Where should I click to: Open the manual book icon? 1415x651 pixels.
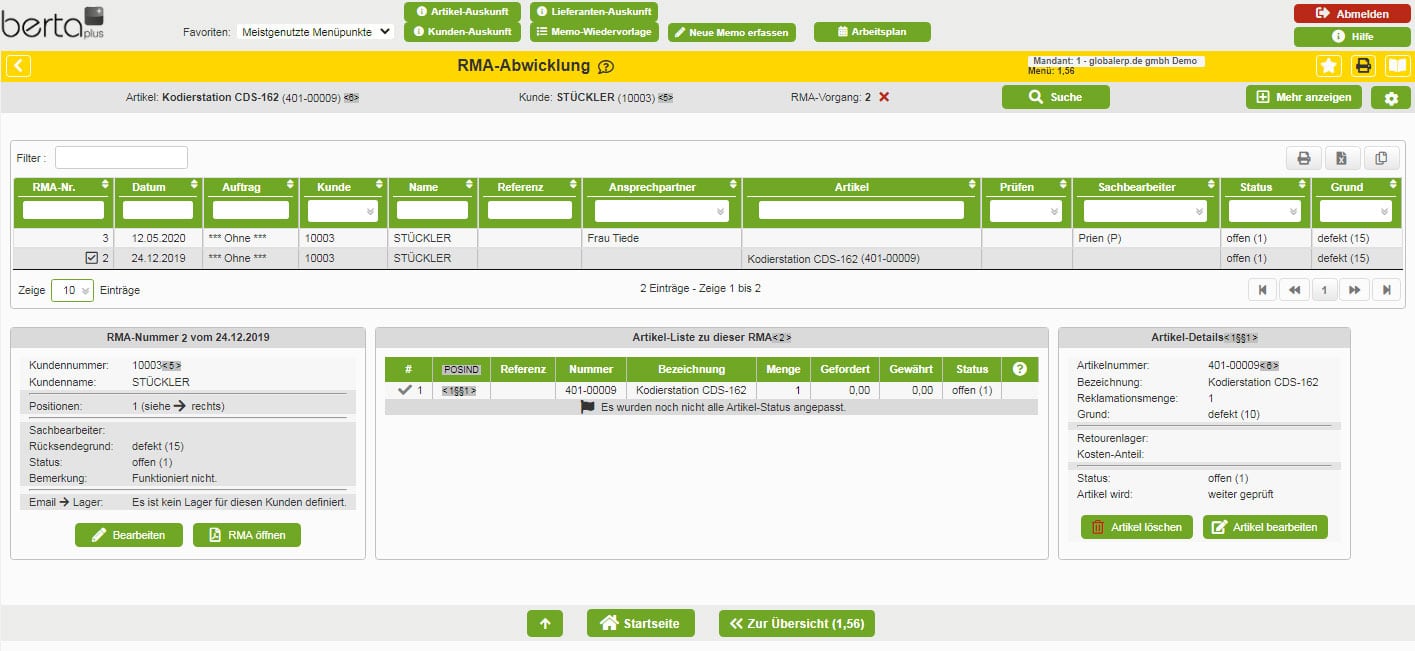tap(1397, 66)
